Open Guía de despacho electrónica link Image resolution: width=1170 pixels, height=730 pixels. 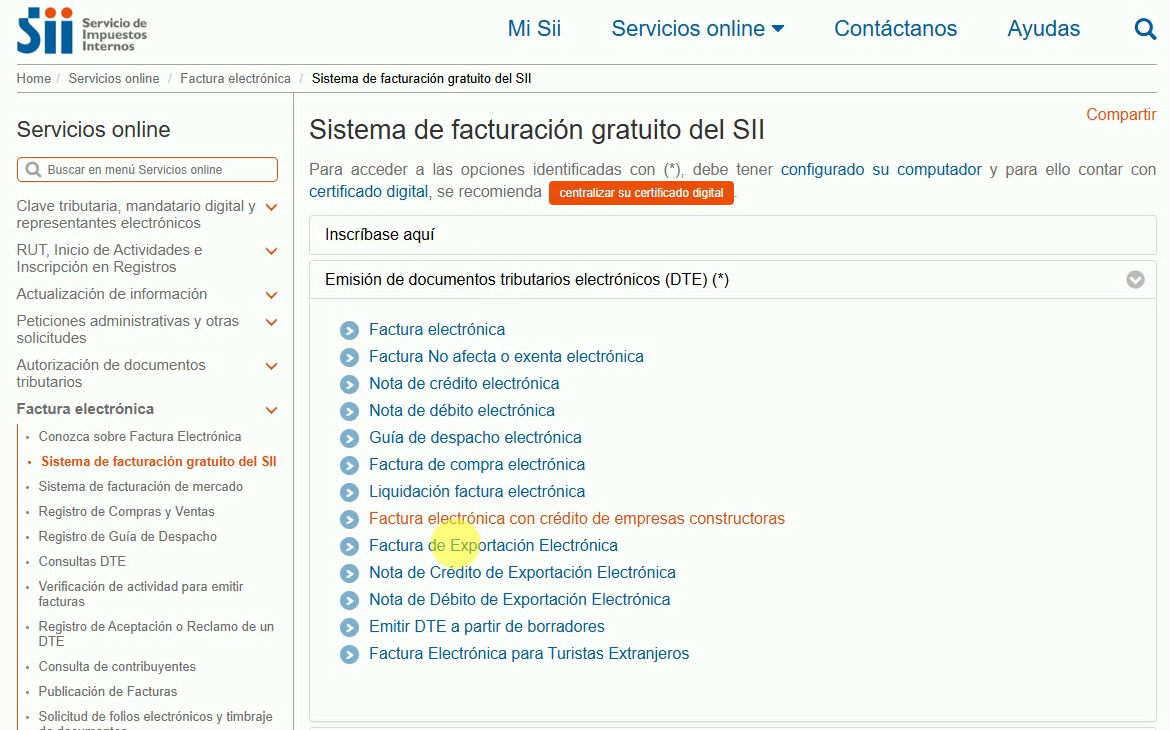pyautogui.click(x=475, y=437)
